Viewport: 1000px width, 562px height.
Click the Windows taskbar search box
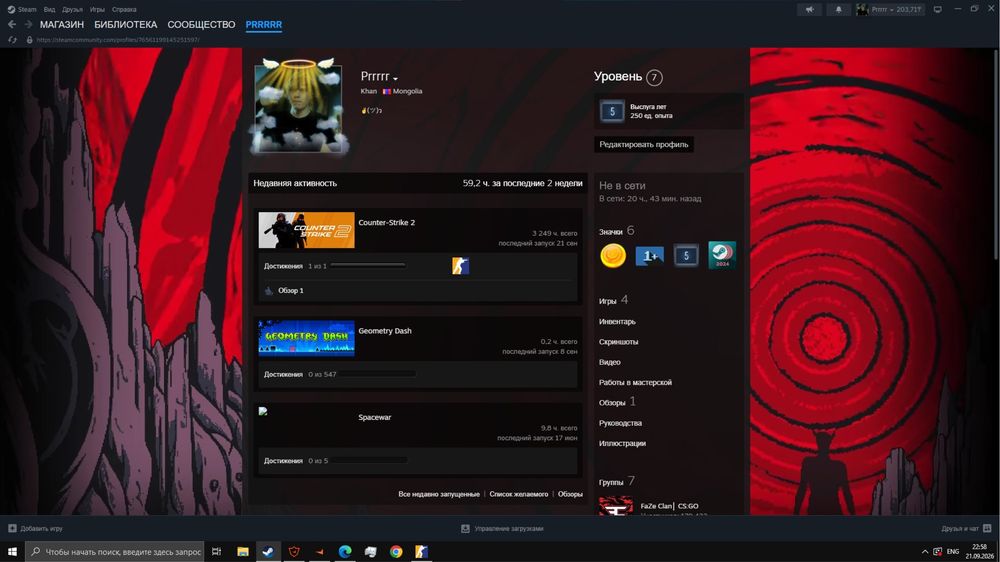point(115,551)
